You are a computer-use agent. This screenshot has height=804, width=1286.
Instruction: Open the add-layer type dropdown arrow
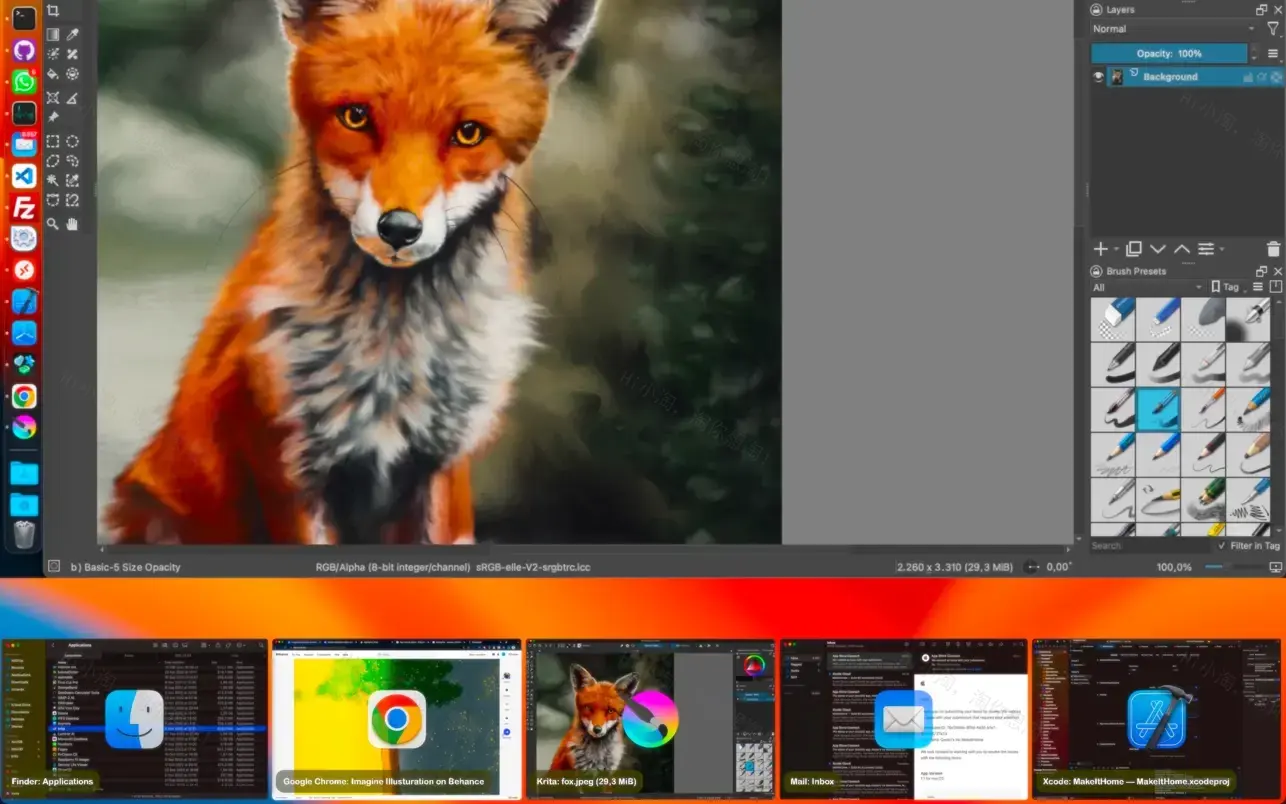(x=1116, y=249)
